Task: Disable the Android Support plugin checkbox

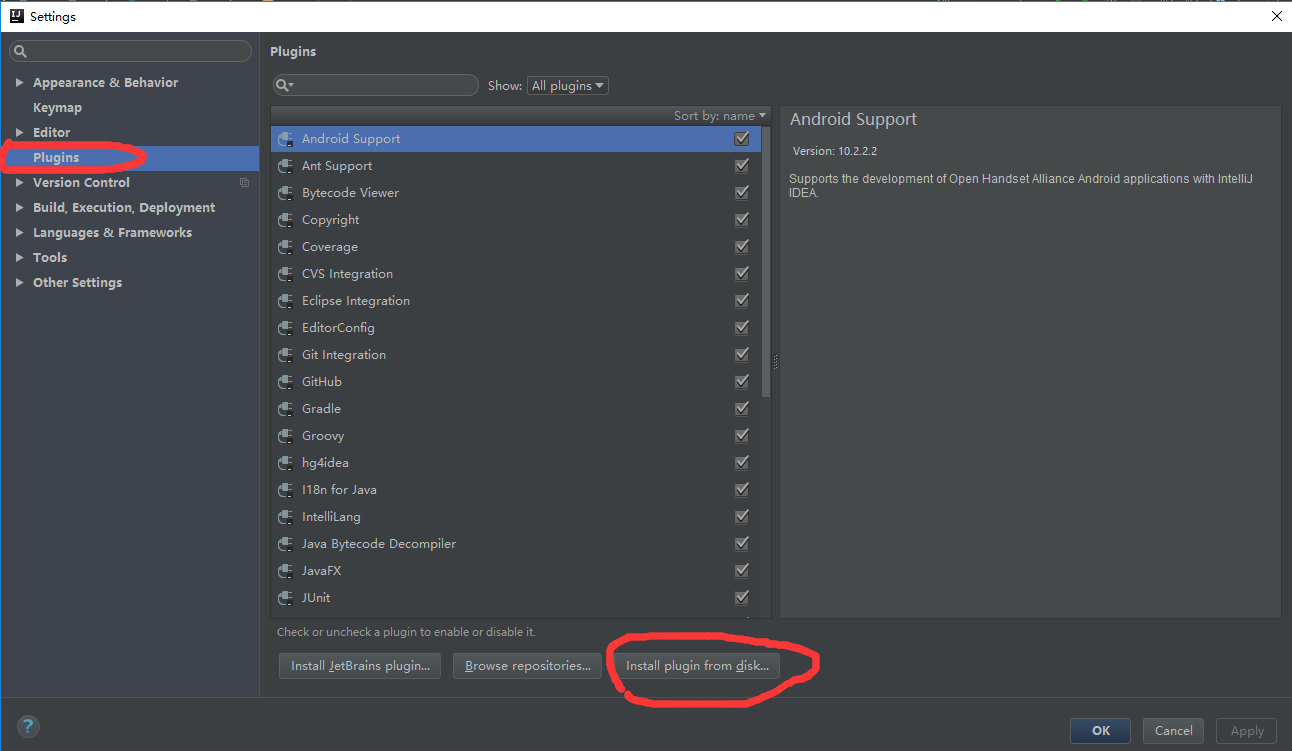Action: click(742, 139)
